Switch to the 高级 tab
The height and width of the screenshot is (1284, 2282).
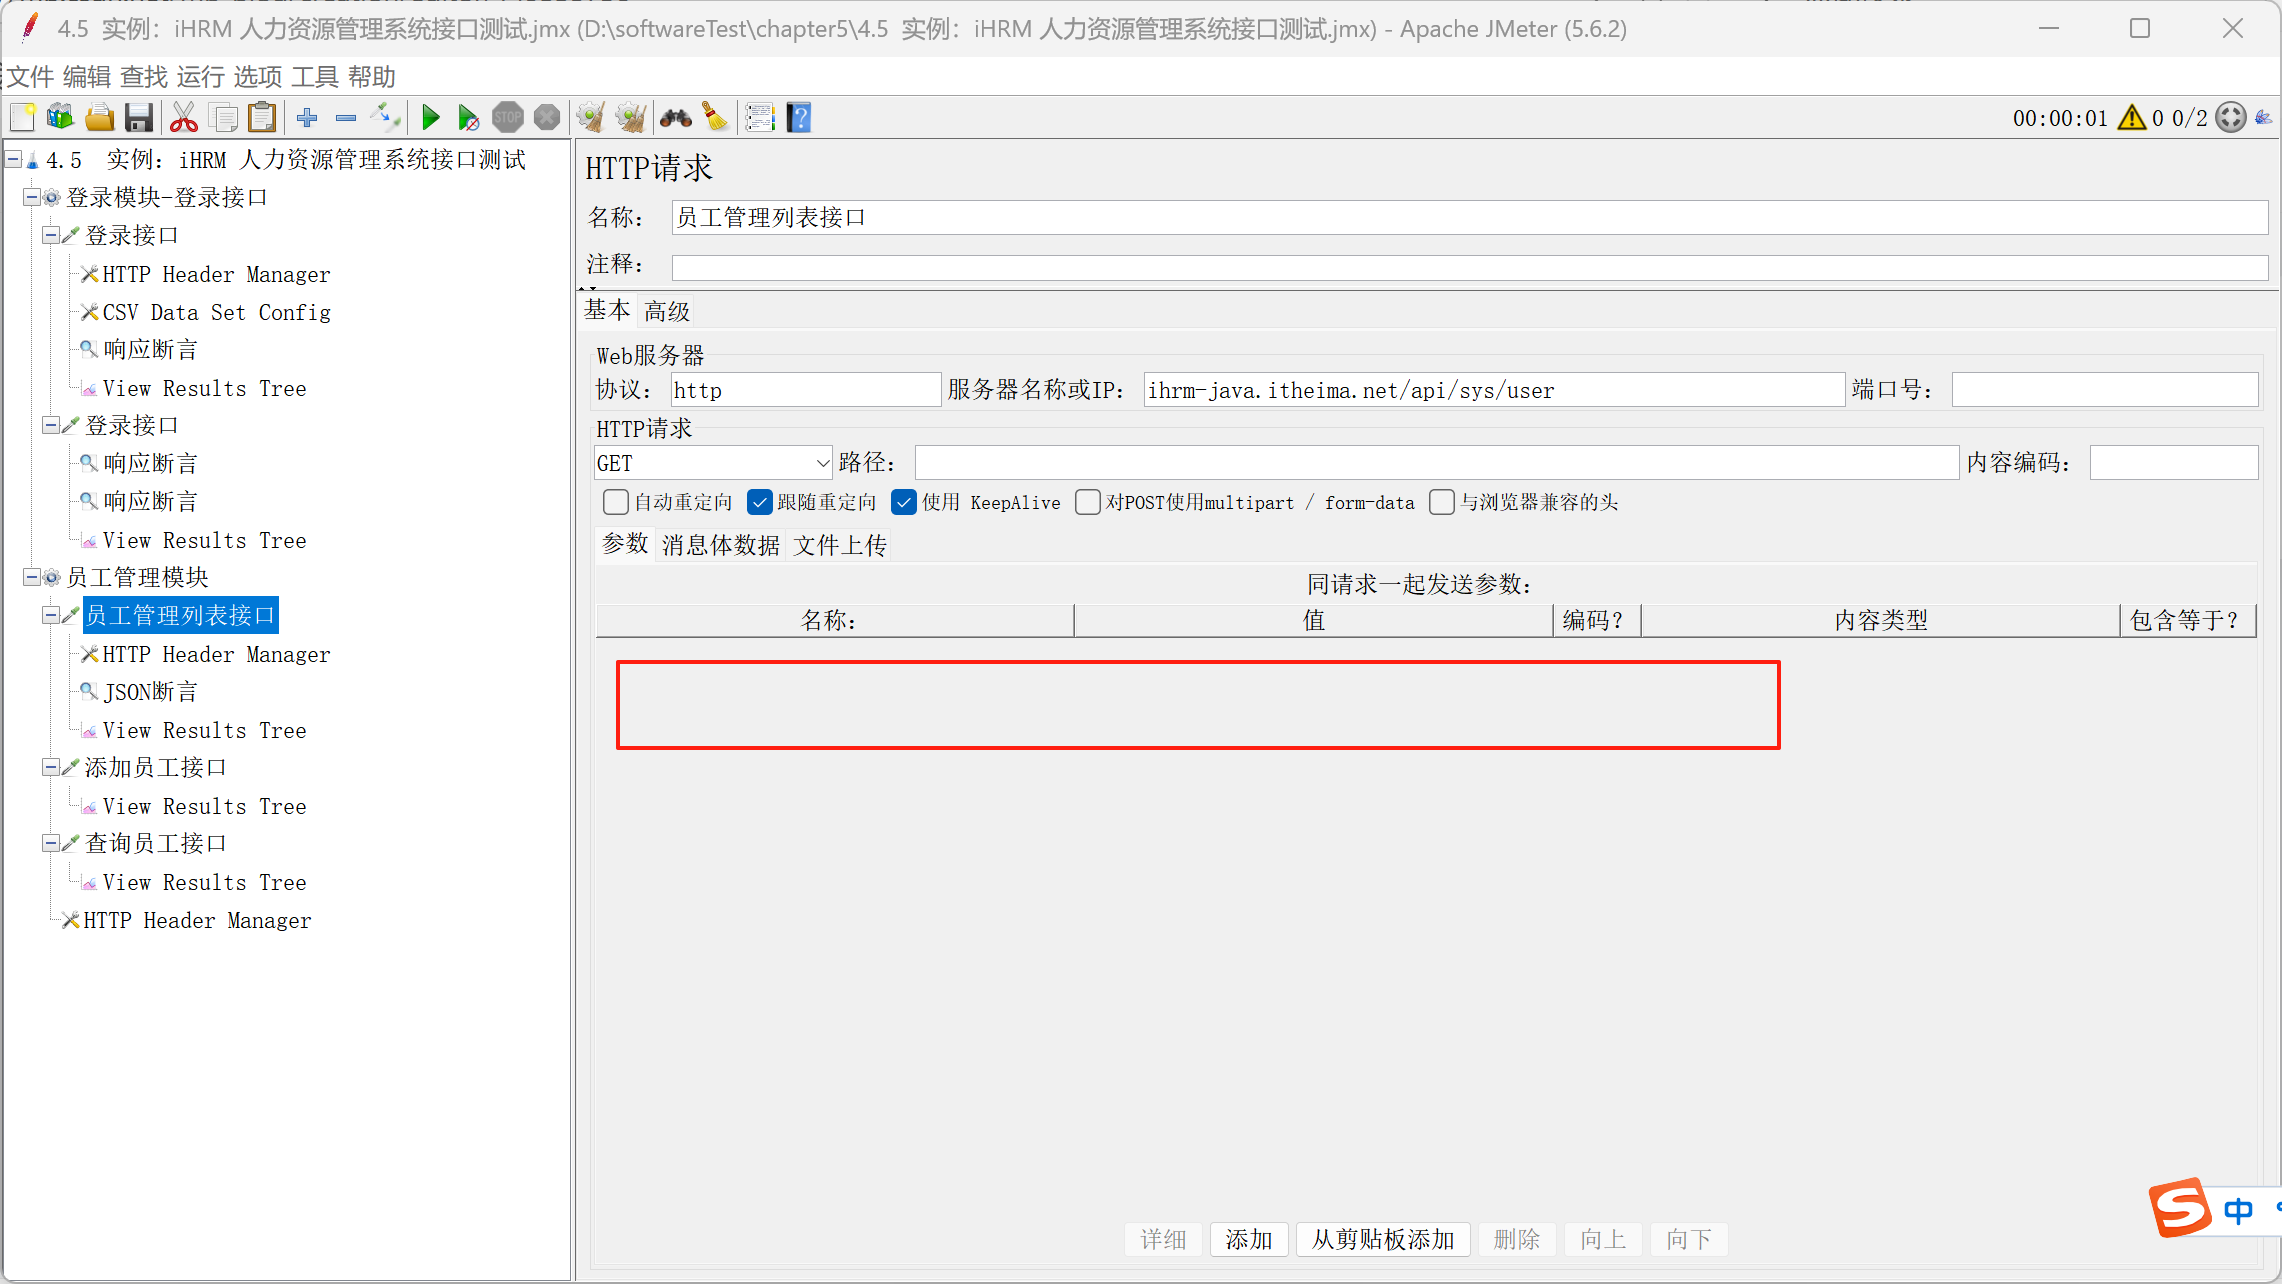point(666,310)
